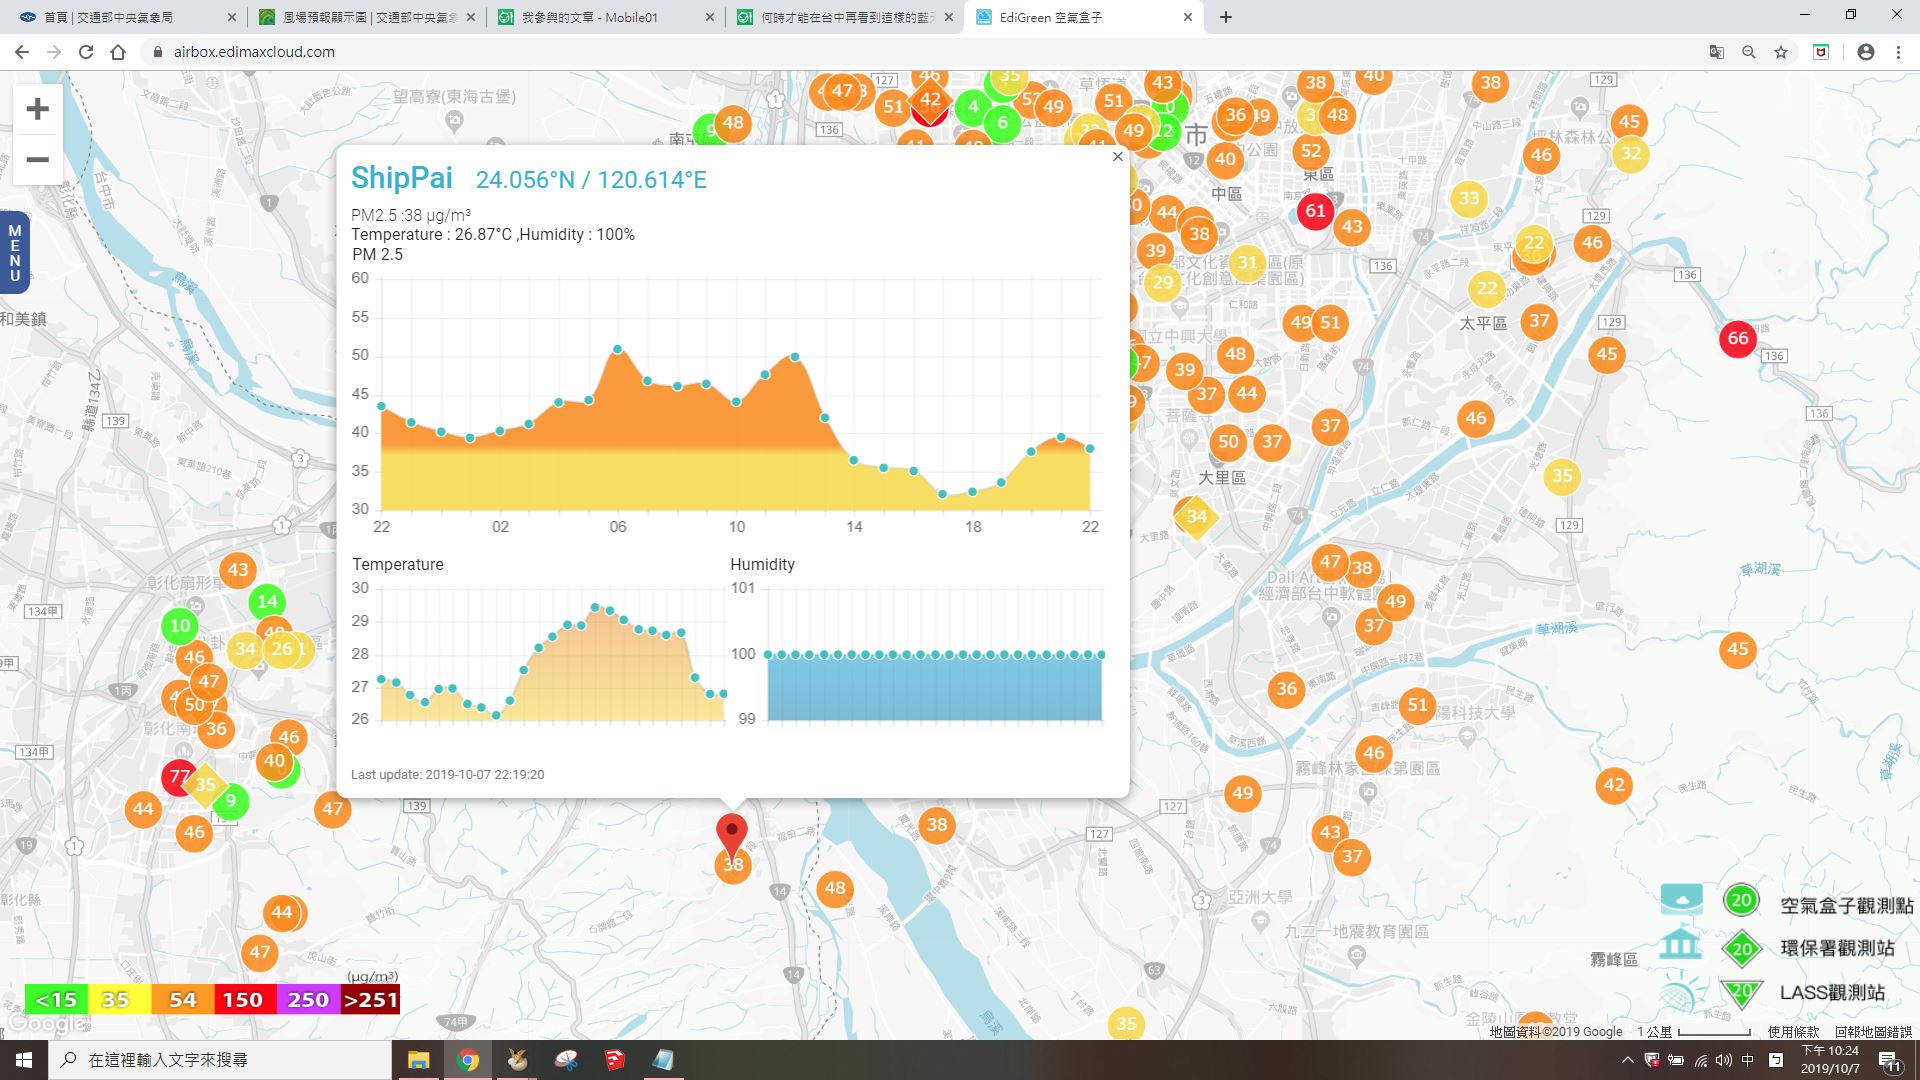Open a new browser tab
This screenshot has width=1920, height=1080.
[1226, 17]
